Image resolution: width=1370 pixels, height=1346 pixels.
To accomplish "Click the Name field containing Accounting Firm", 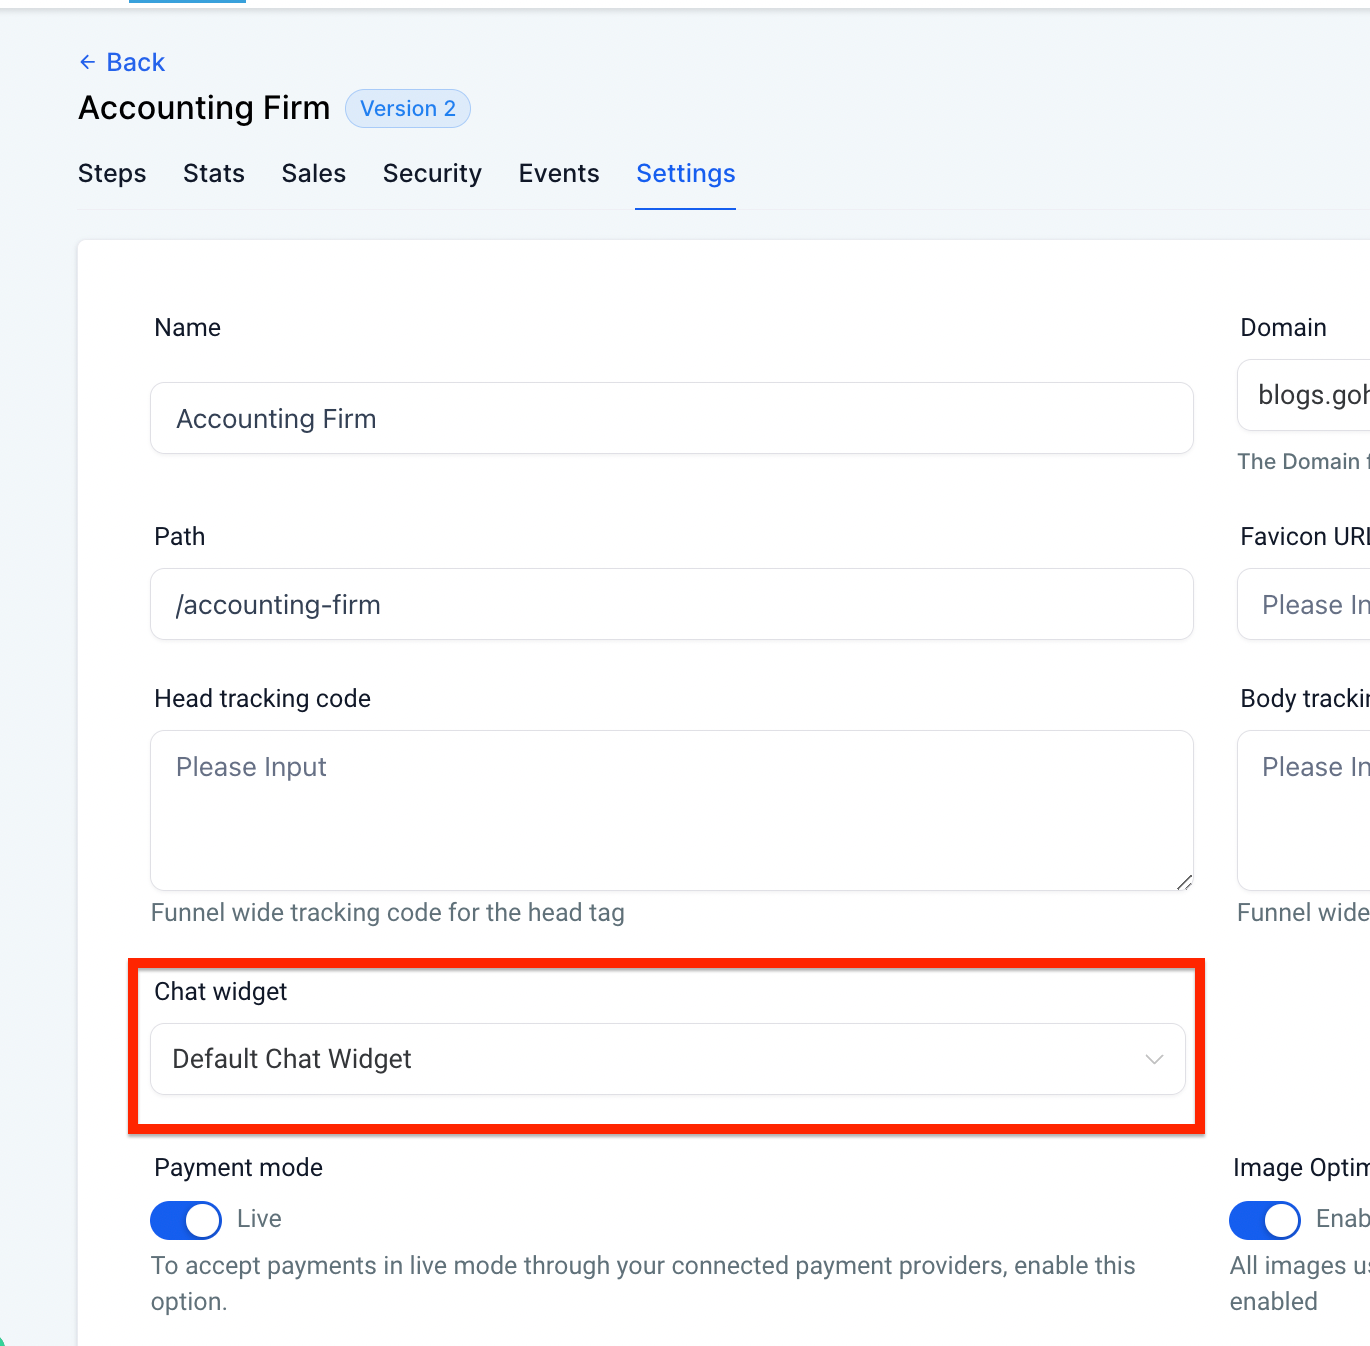I will coord(671,418).
